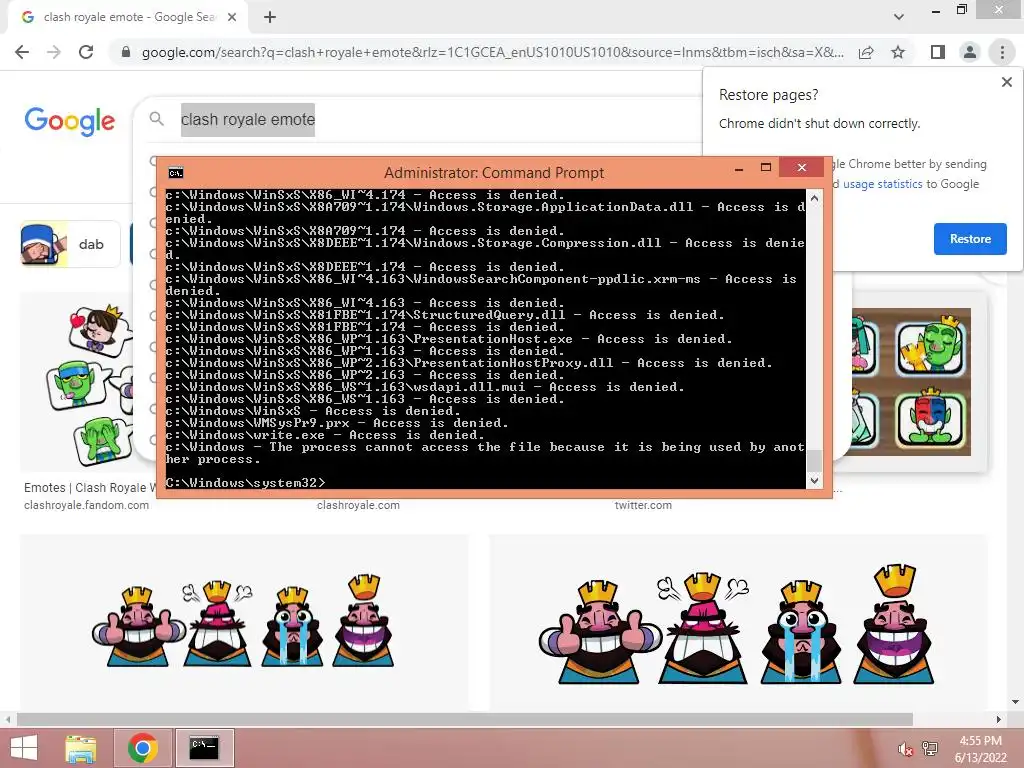Open Command Prompt system menu icon
The image size is (1024, 768).
(176, 172)
